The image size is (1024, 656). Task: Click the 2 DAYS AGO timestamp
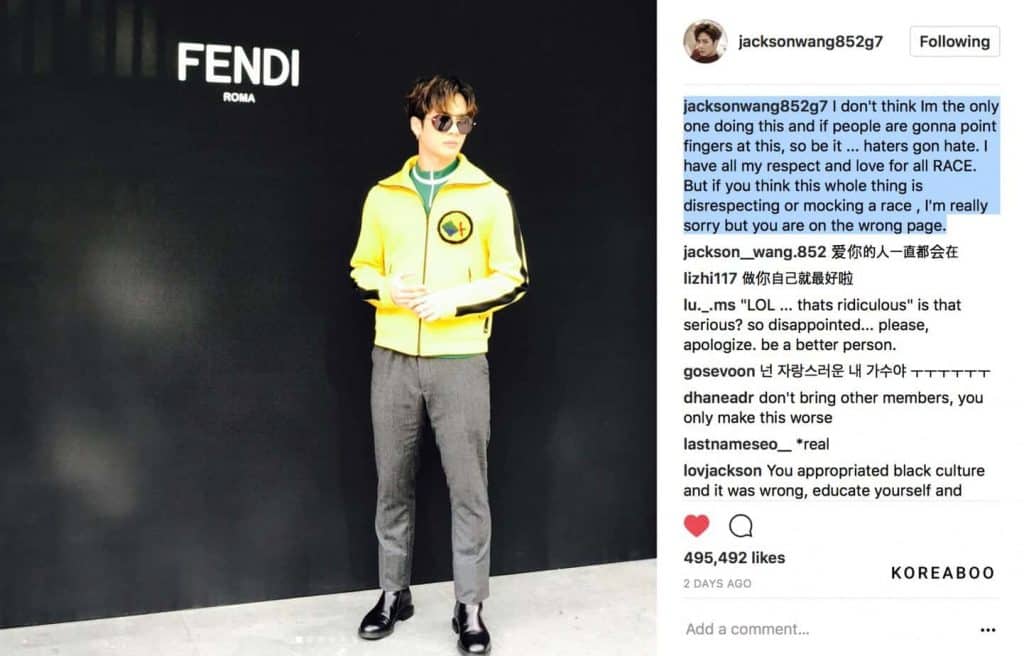717,583
